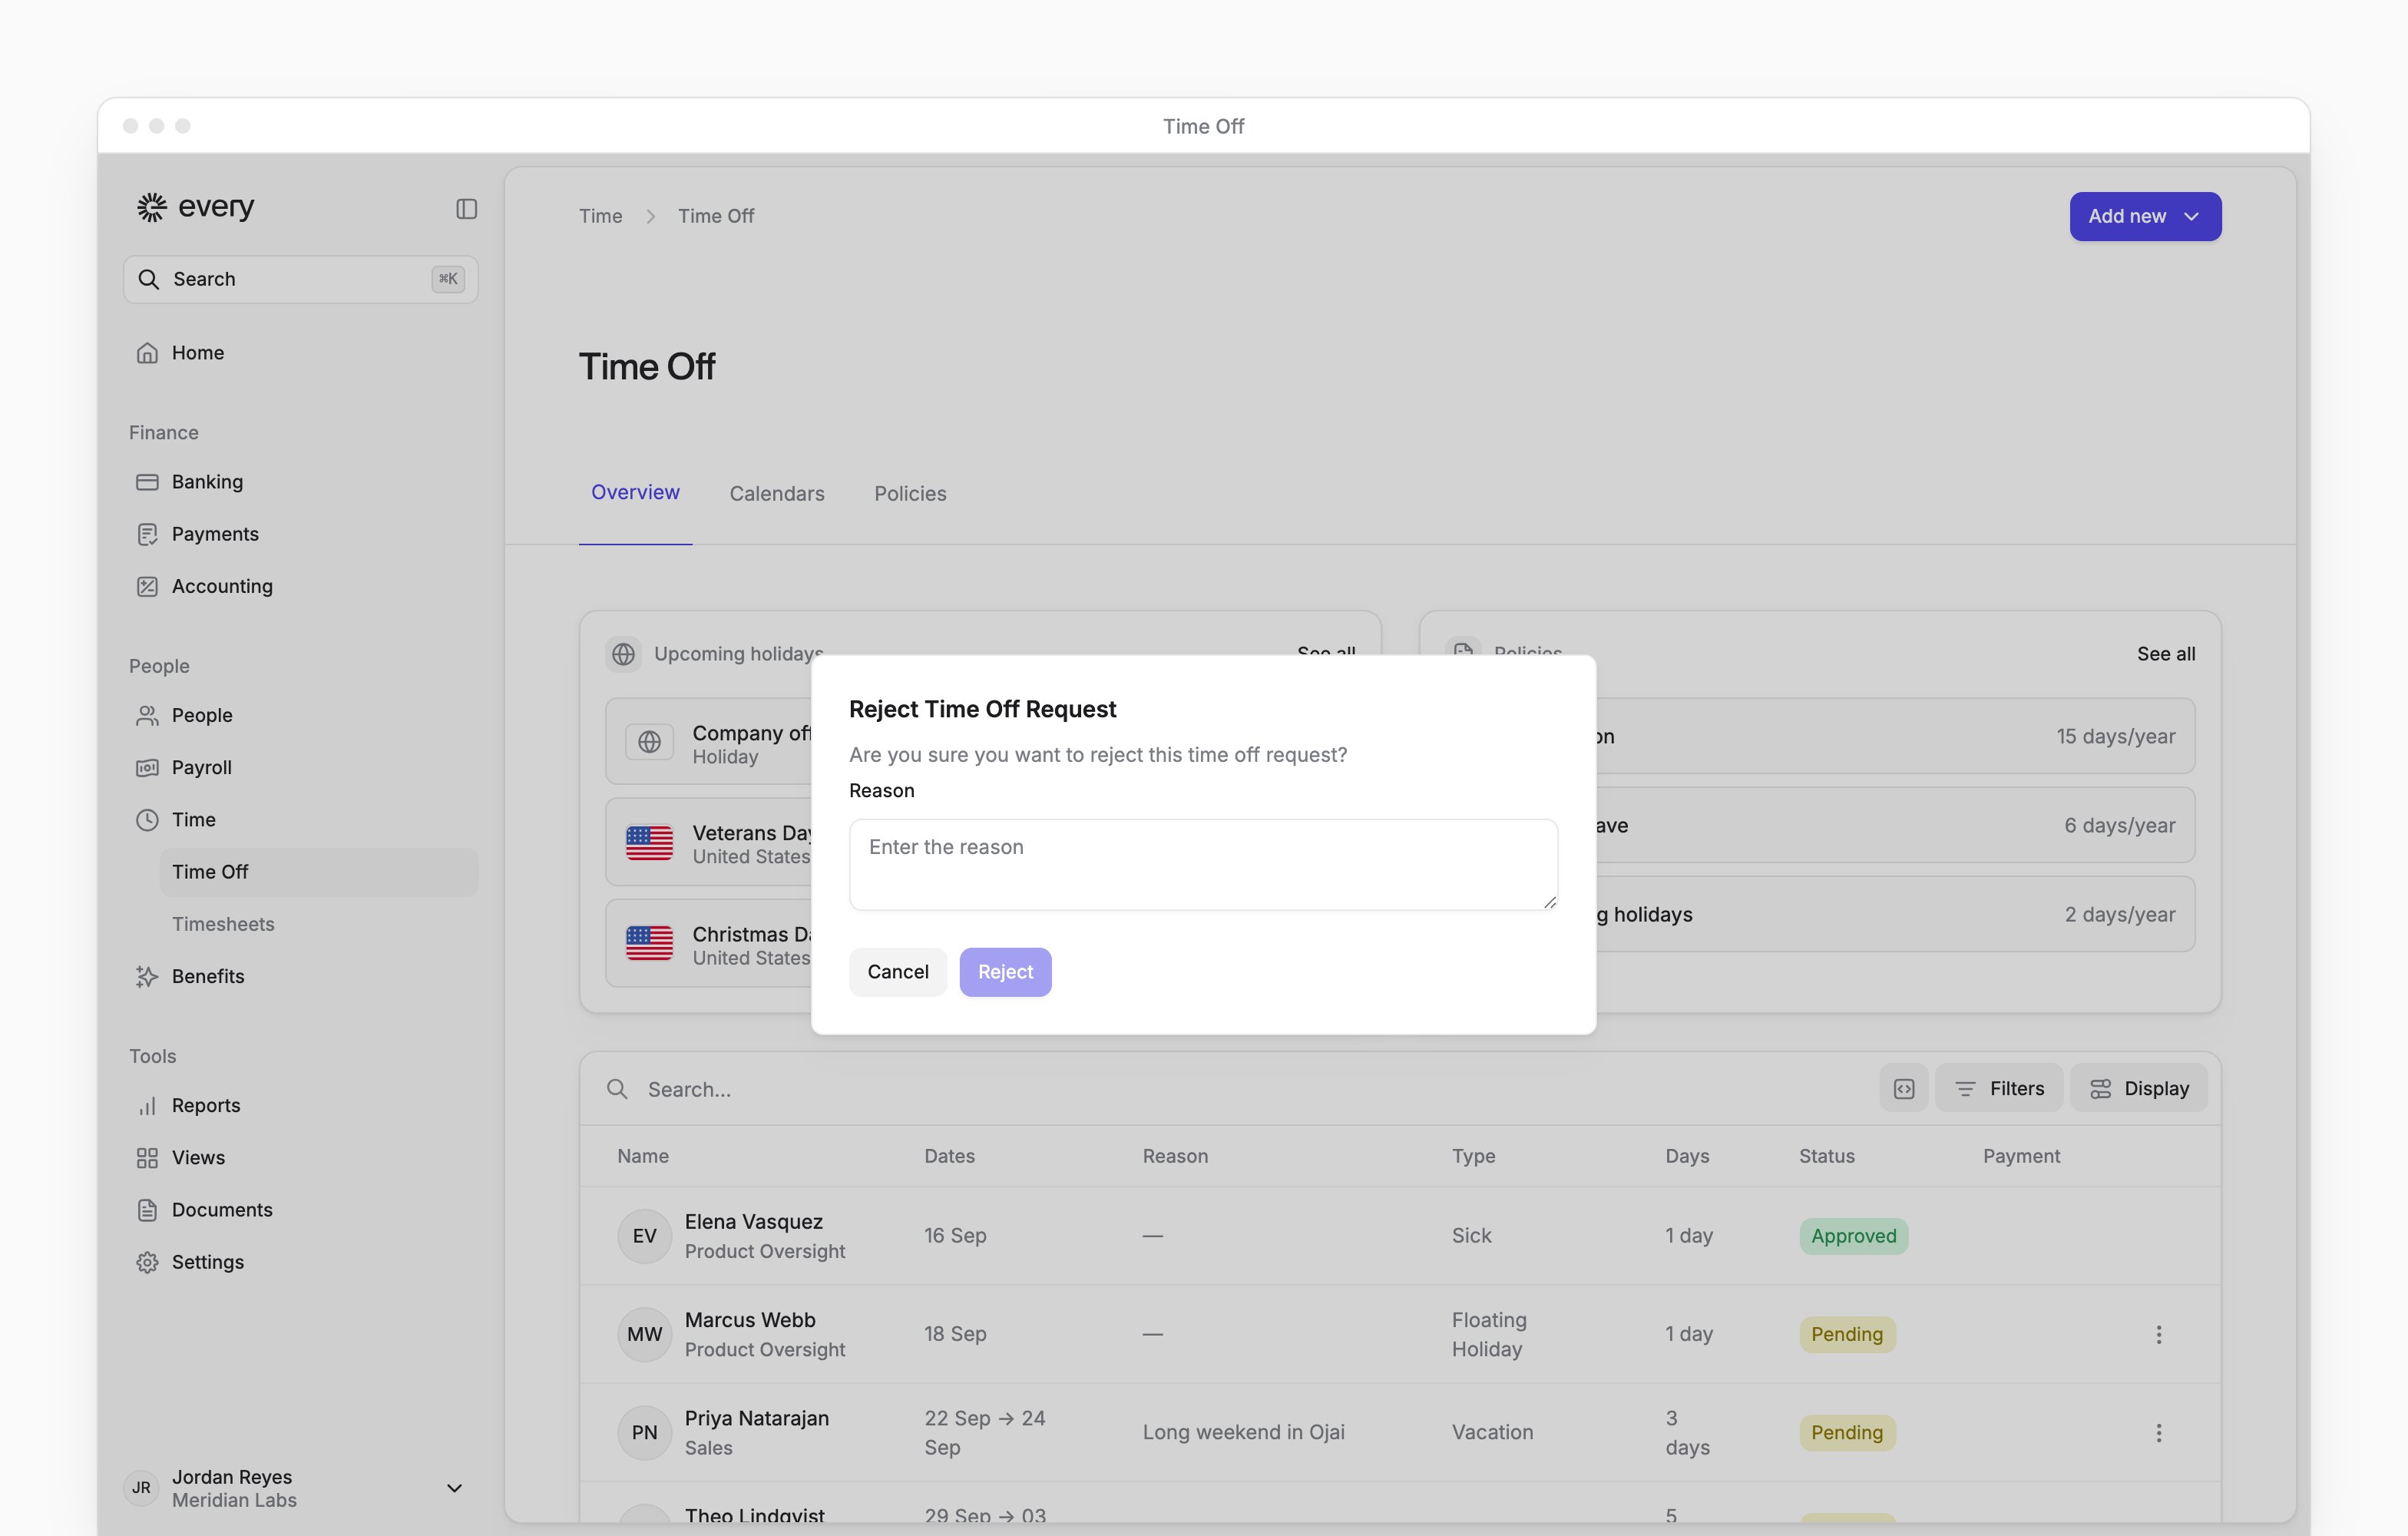Open the Display options
Viewport: 2408px width, 1536px height.
click(2138, 1088)
